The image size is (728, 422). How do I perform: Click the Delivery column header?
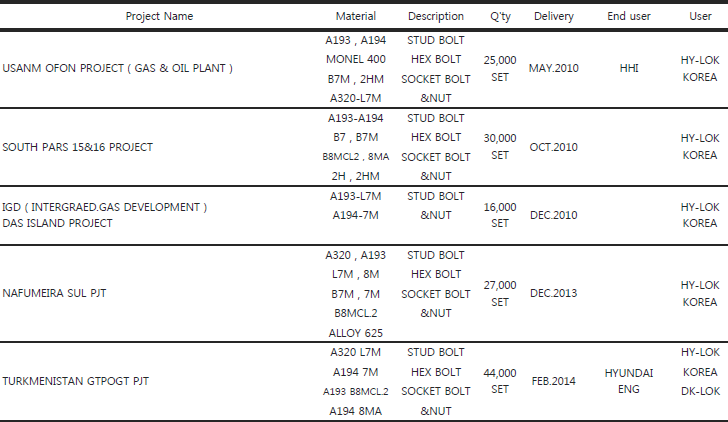tap(553, 16)
